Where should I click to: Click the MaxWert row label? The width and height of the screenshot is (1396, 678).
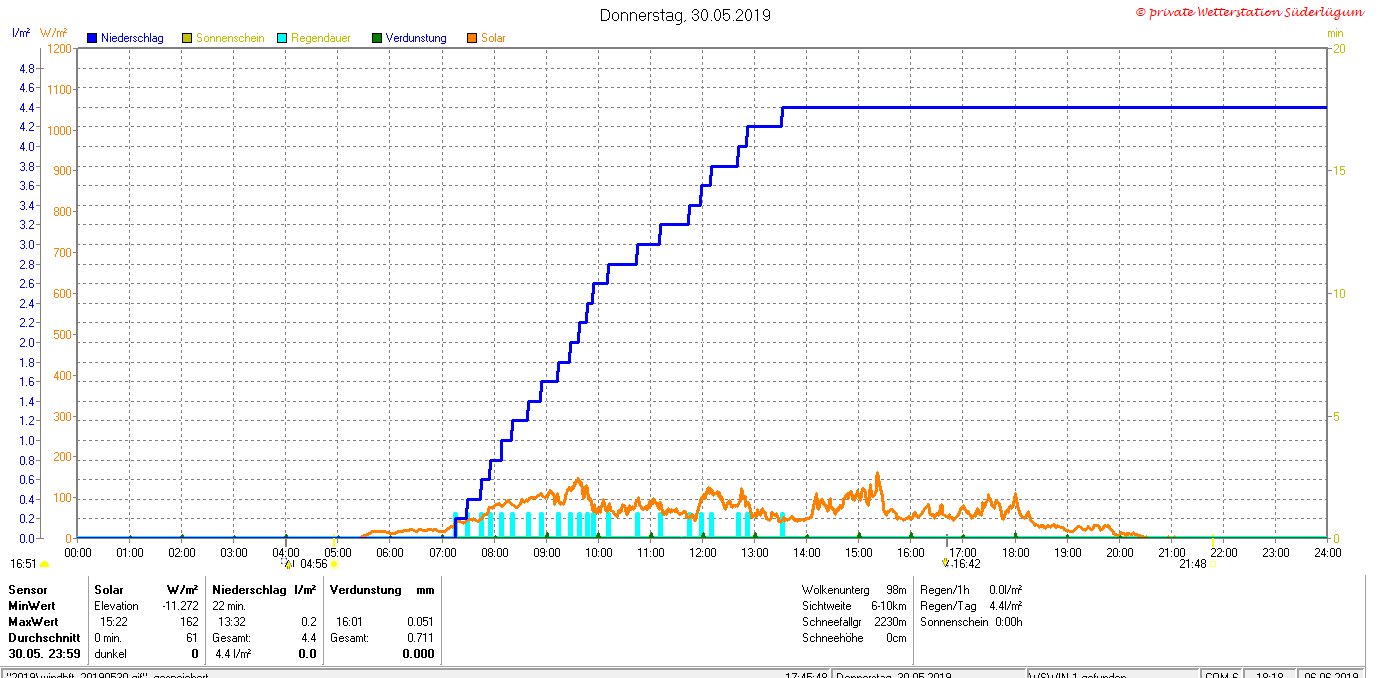point(33,622)
